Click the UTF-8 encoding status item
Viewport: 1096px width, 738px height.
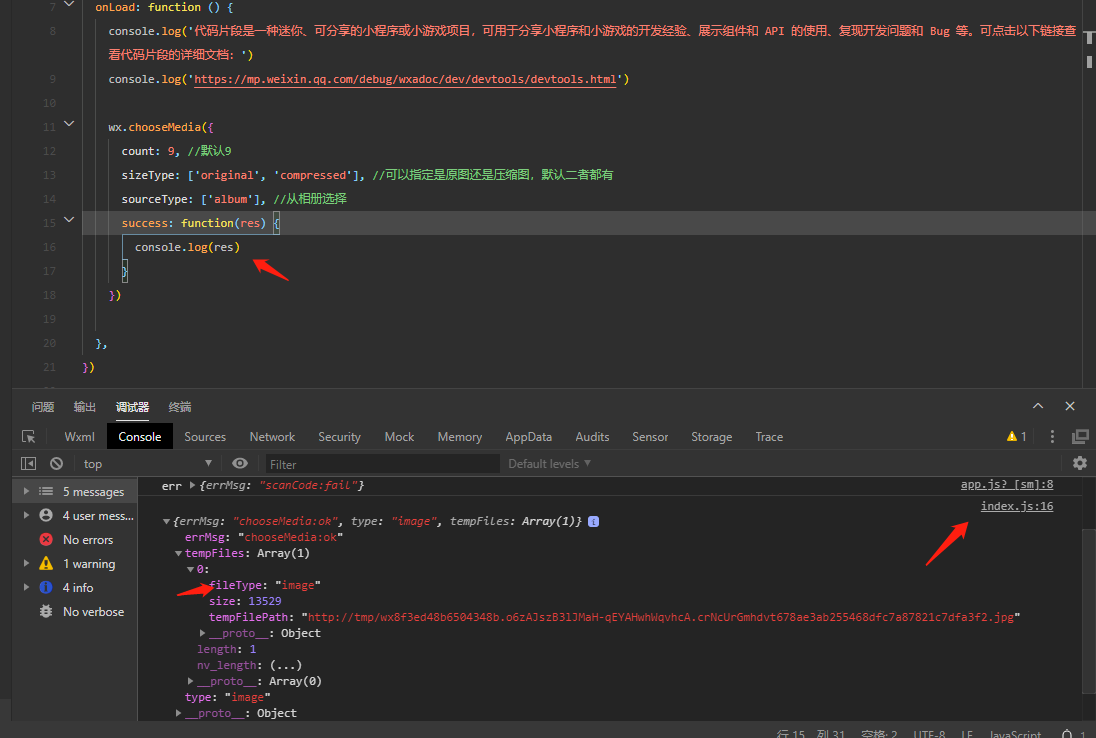pos(929,734)
